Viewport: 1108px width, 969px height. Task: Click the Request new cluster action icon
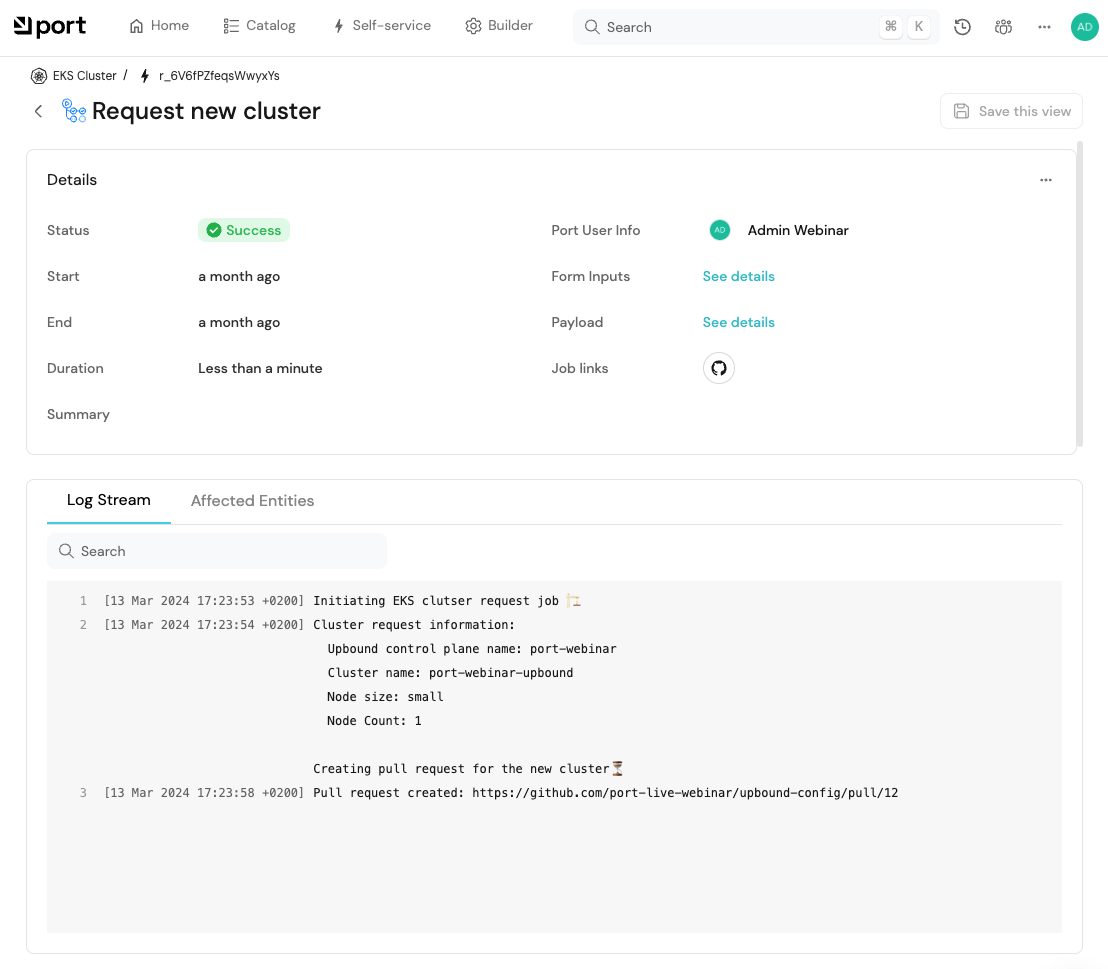[74, 111]
